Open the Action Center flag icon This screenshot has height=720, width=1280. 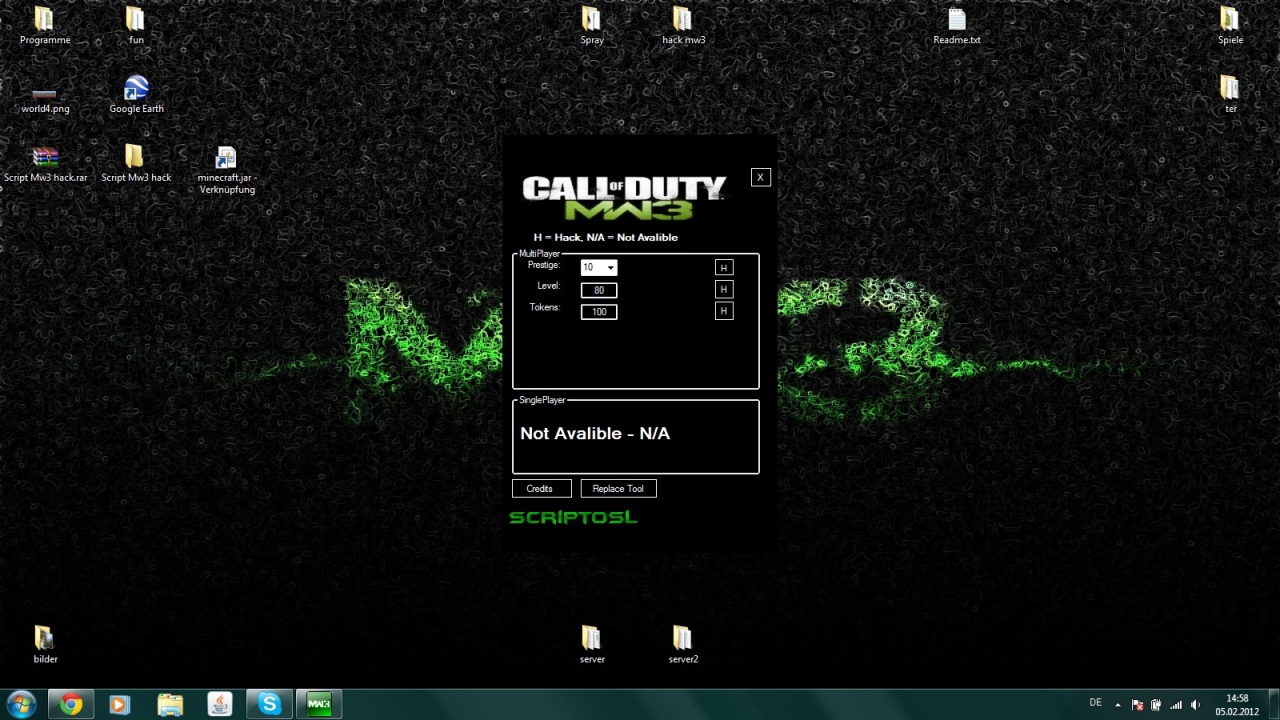pyautogui.click(x=1137, y=705)
